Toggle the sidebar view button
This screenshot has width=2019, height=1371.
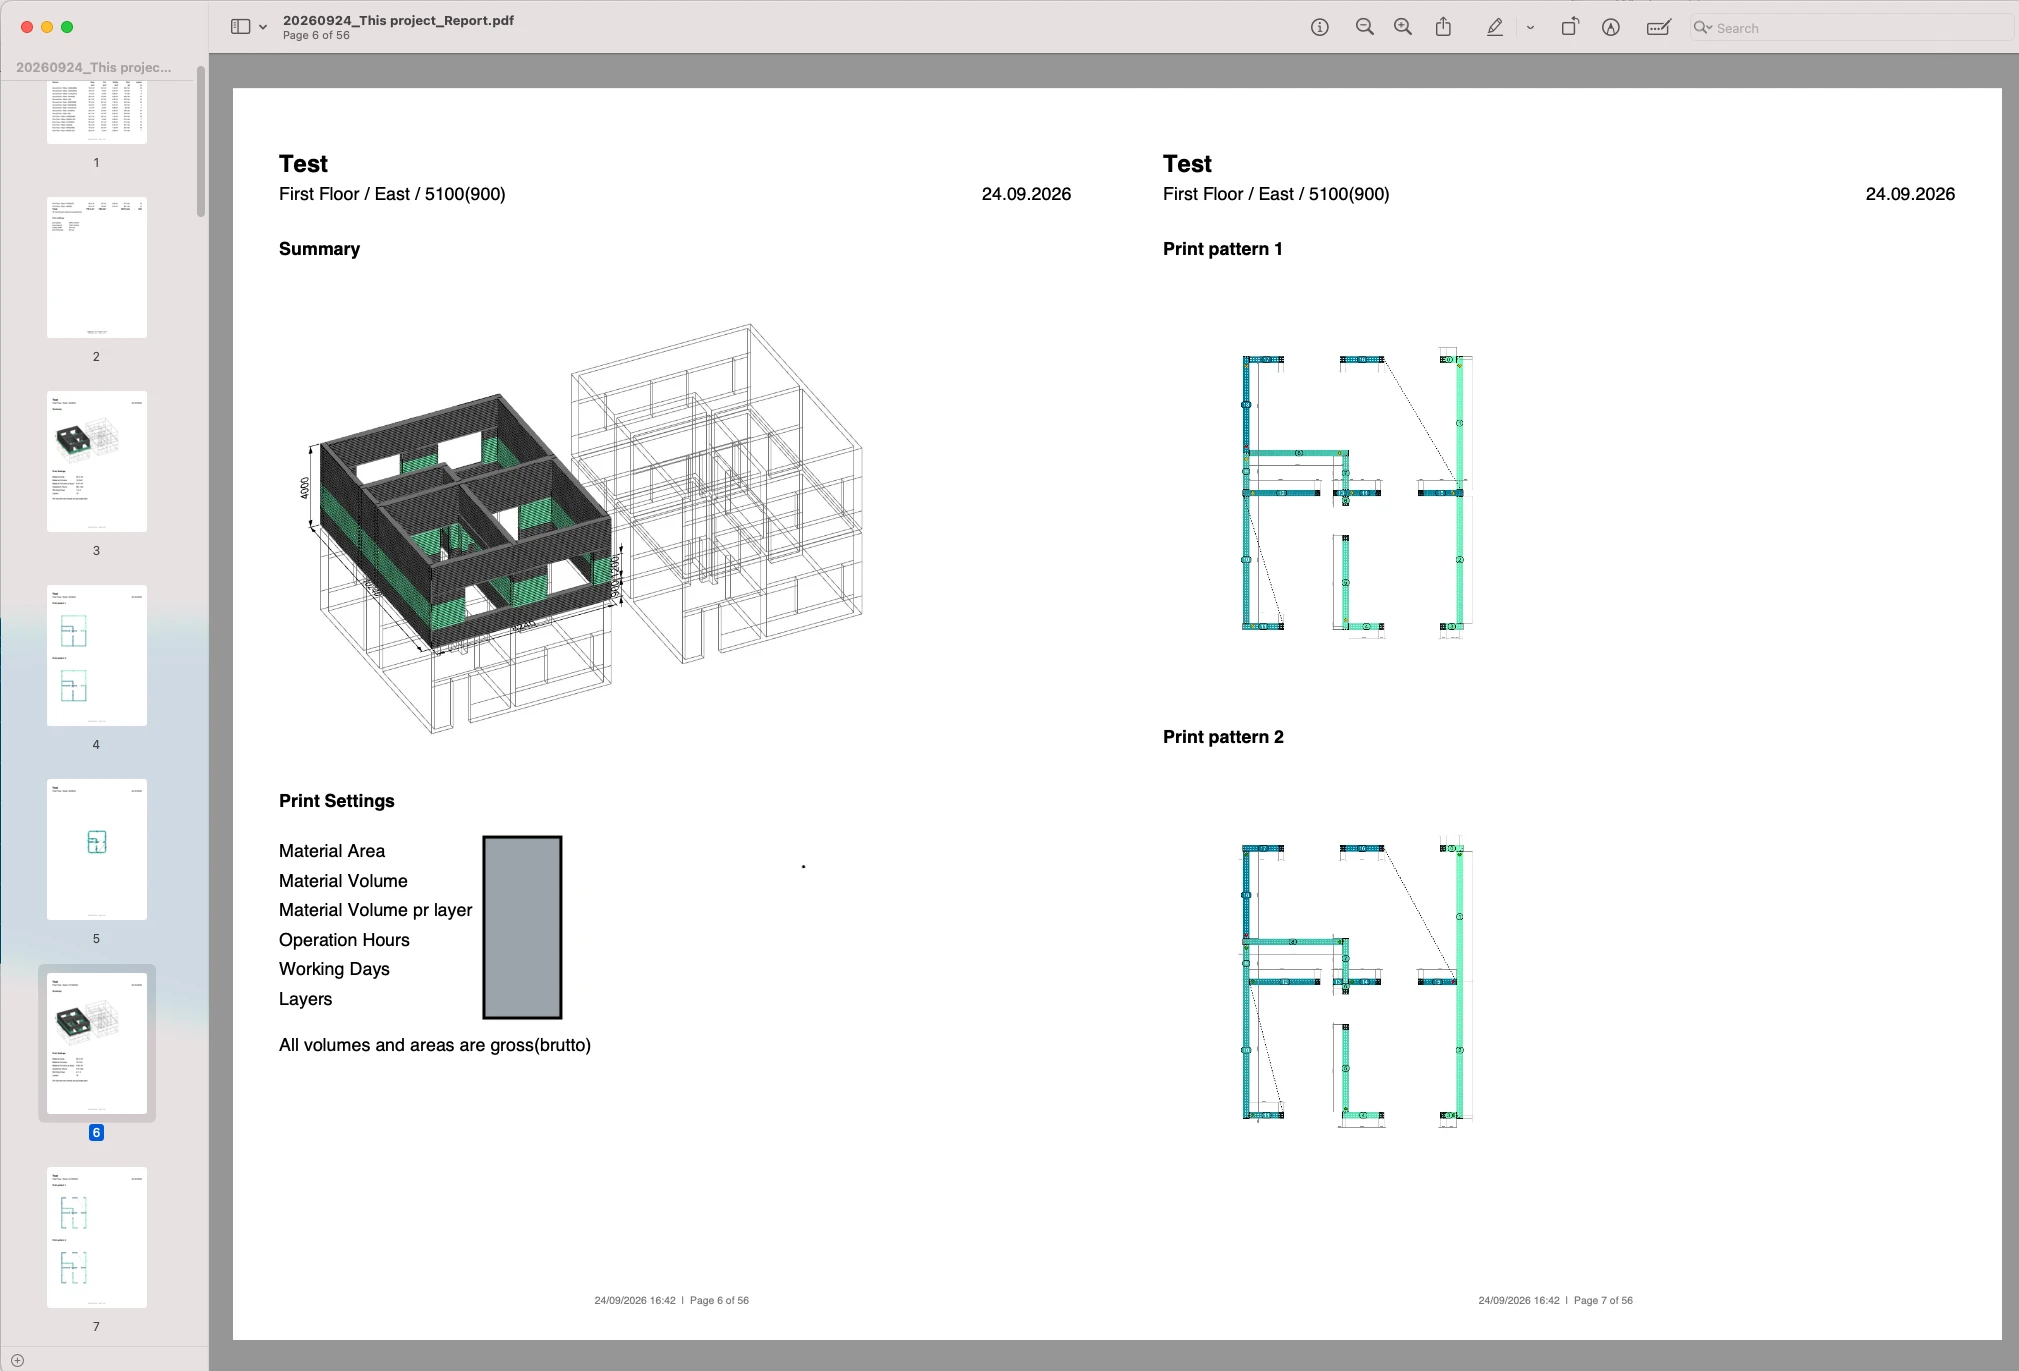[240, 27]
